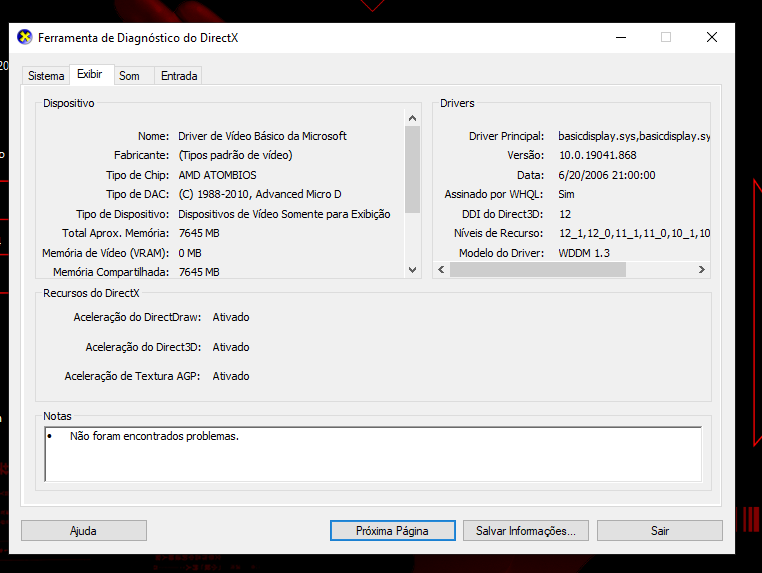762x573 pixels.
Task: Click Drivers scrollbar left arrow
Action: point(441,269)
